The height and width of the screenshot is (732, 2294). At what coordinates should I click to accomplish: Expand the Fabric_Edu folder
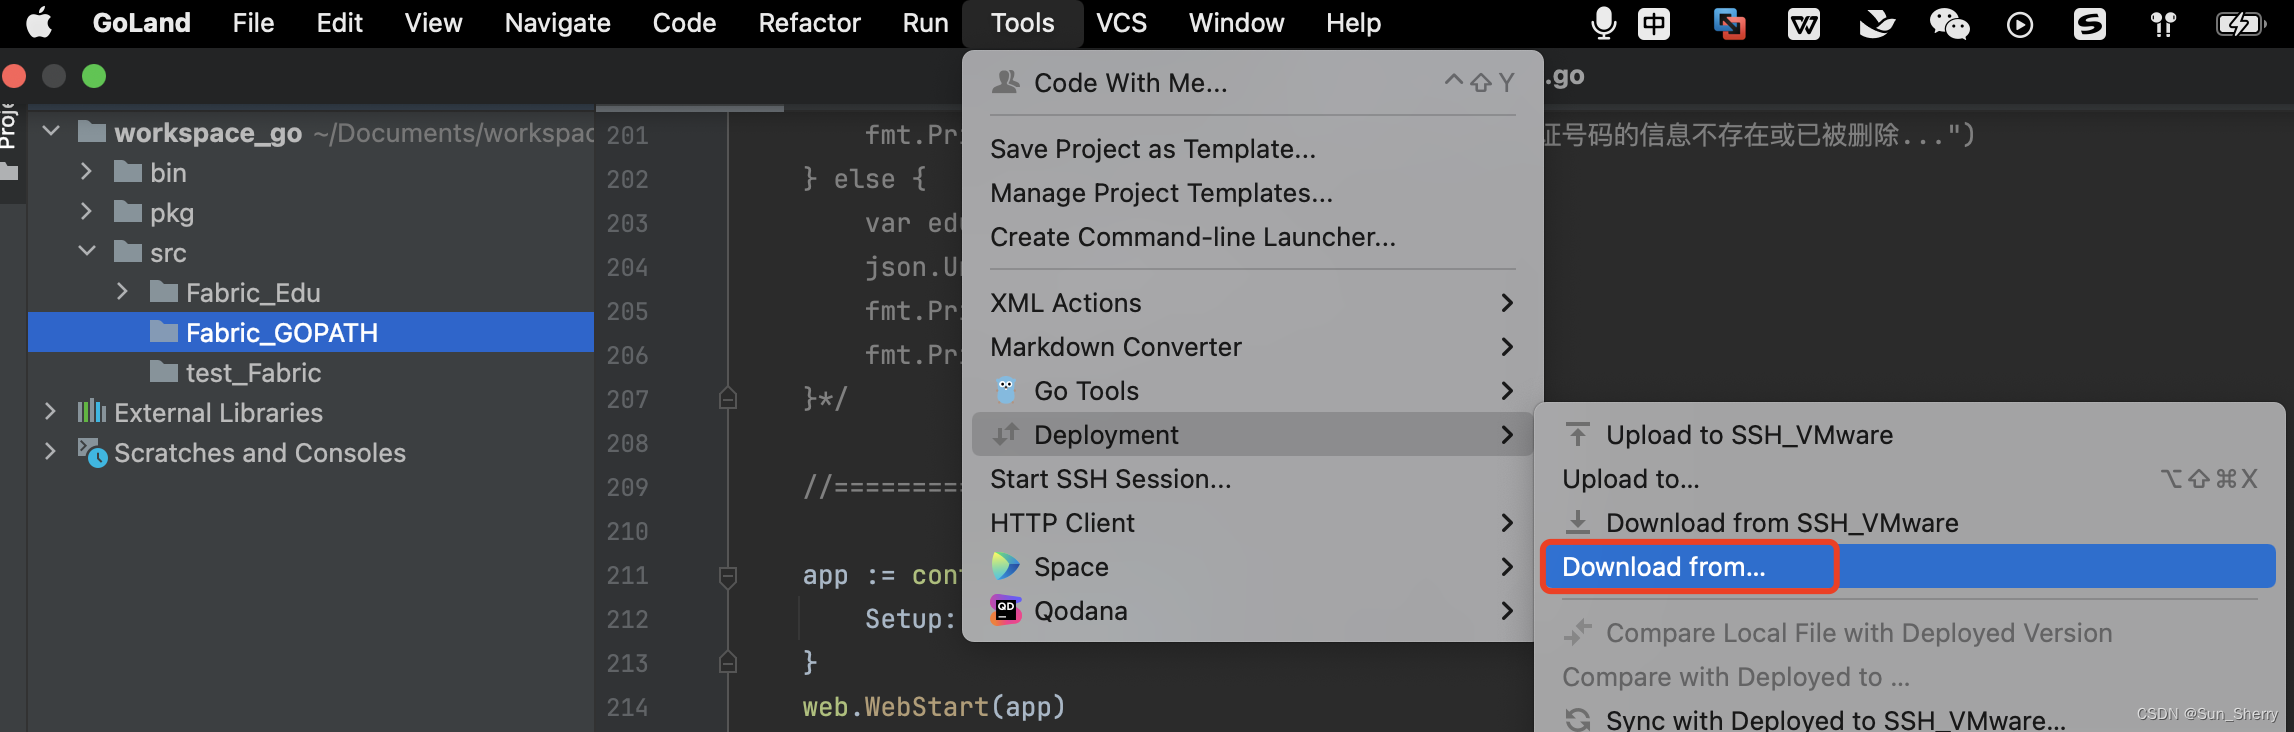tap(122, 291)
